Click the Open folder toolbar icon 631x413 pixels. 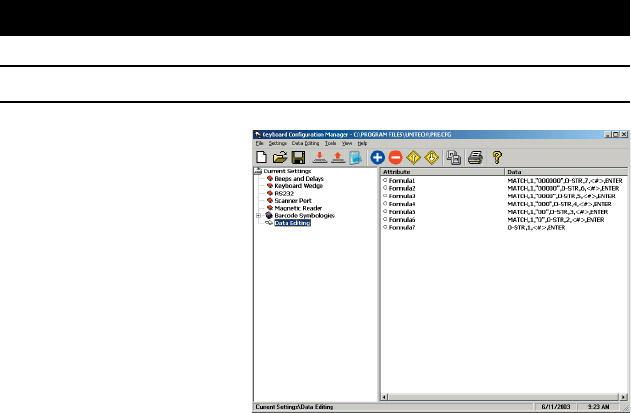point(280,157)
